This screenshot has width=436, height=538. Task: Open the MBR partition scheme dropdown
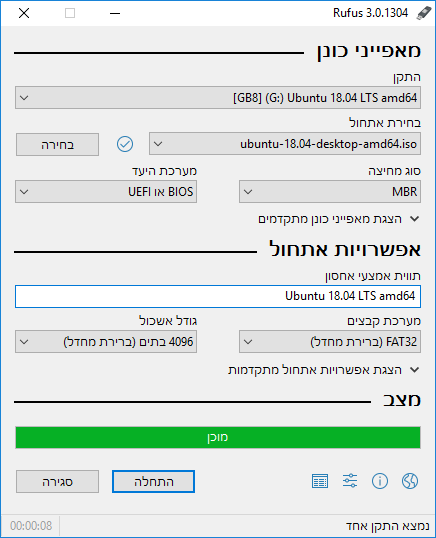[x=330, y=192]
